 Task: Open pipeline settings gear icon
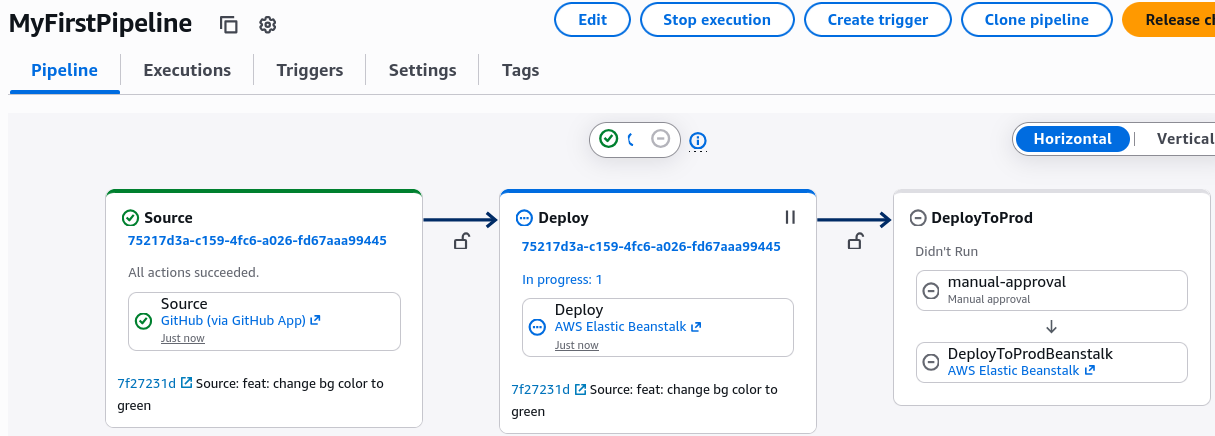tap(267, 24)
